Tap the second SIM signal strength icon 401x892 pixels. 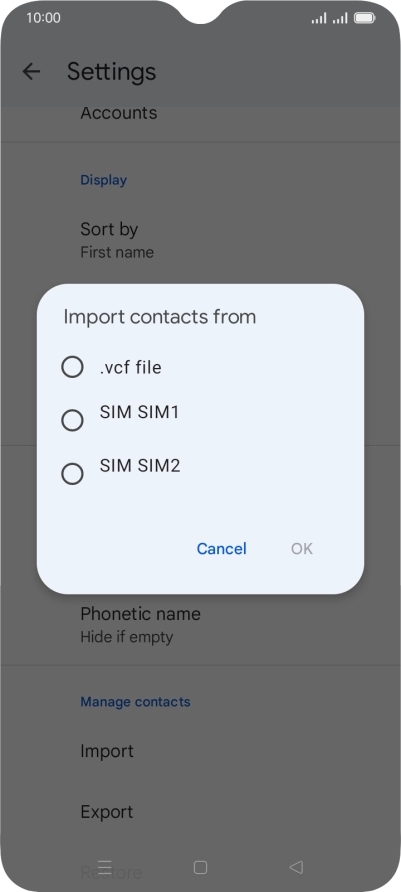tap(340, 19)
